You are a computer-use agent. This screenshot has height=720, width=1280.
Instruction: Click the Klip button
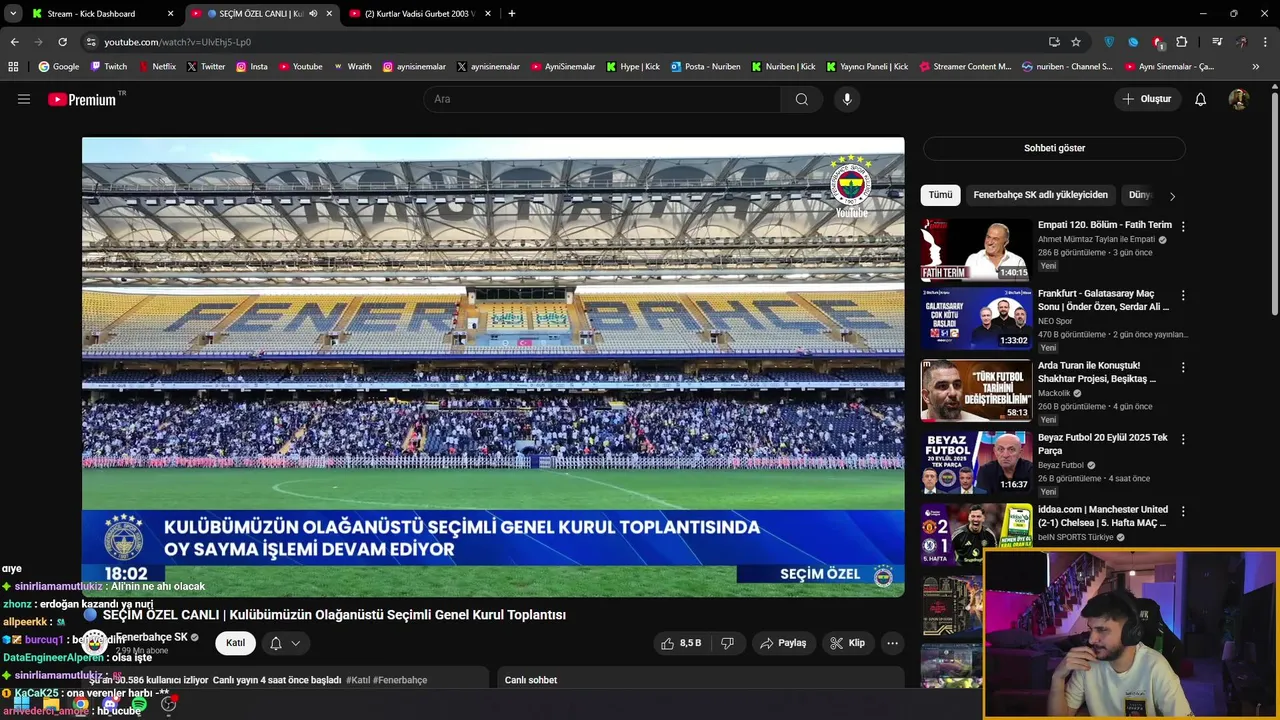[x=848, y=643]
